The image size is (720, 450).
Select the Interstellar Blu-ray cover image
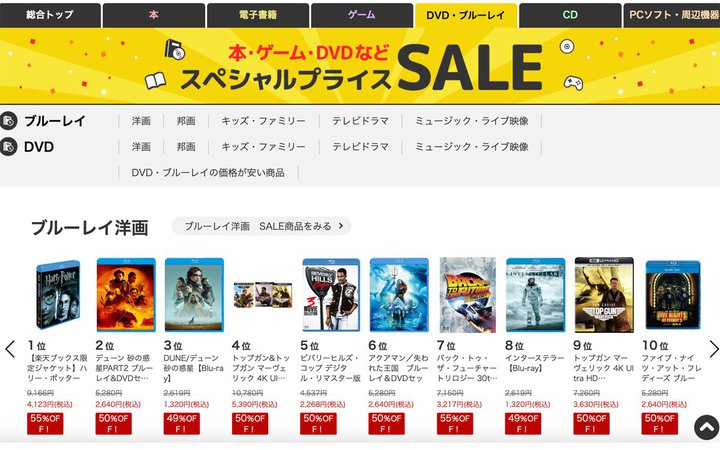point(535,295)
